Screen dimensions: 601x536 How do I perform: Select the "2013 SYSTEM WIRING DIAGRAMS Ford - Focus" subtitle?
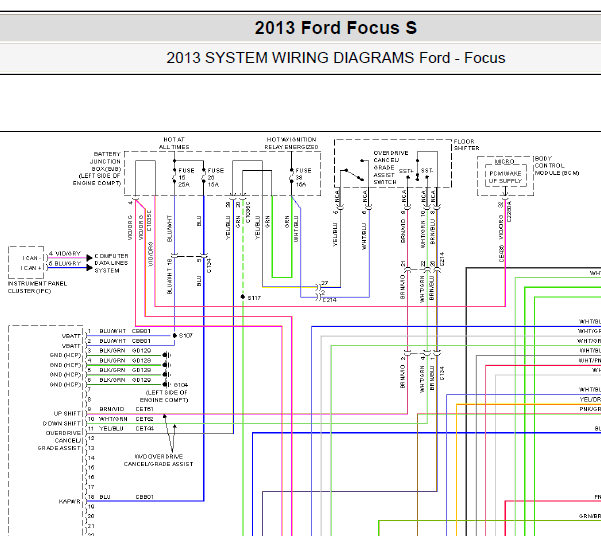[335, 58]
